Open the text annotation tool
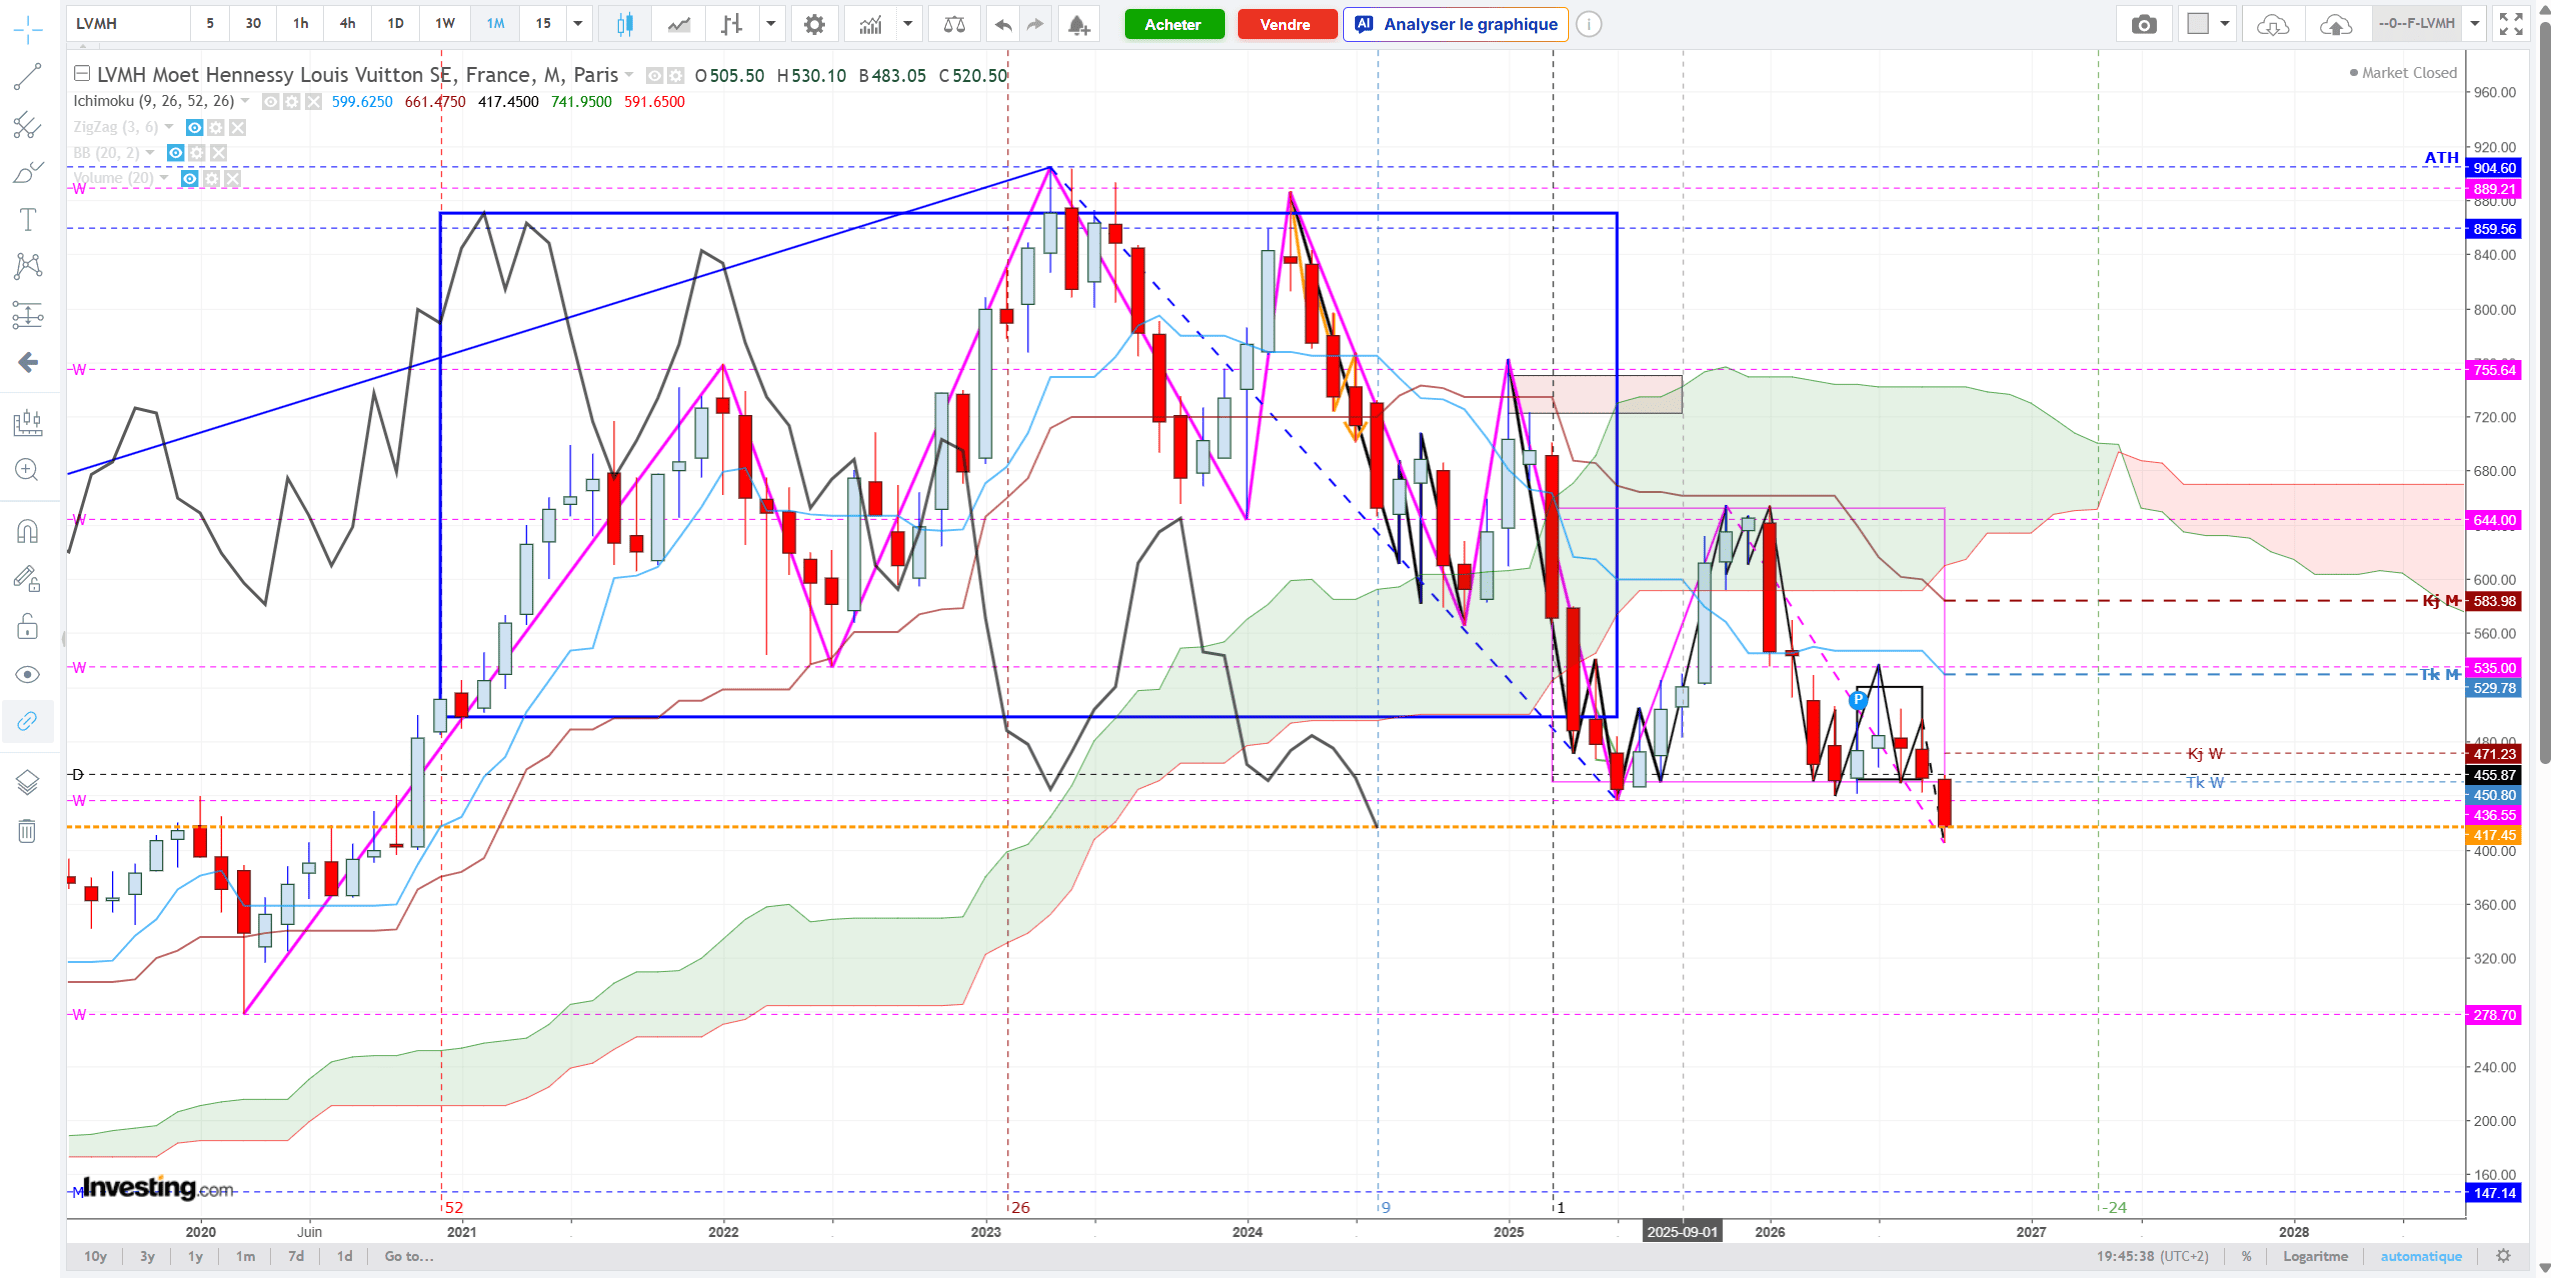The width and height of the screenshot is (2551, 1278). [x=27, y=220]
